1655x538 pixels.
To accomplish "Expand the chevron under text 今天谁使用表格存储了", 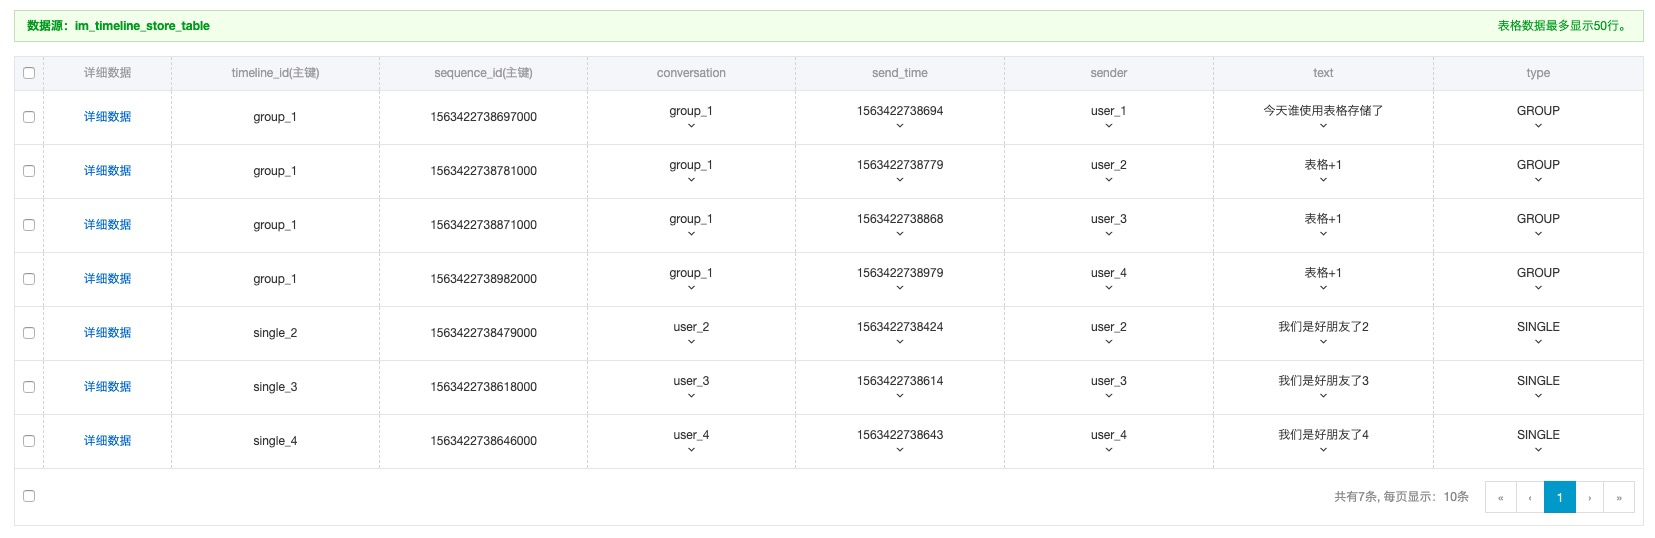I will point(1323,126).
